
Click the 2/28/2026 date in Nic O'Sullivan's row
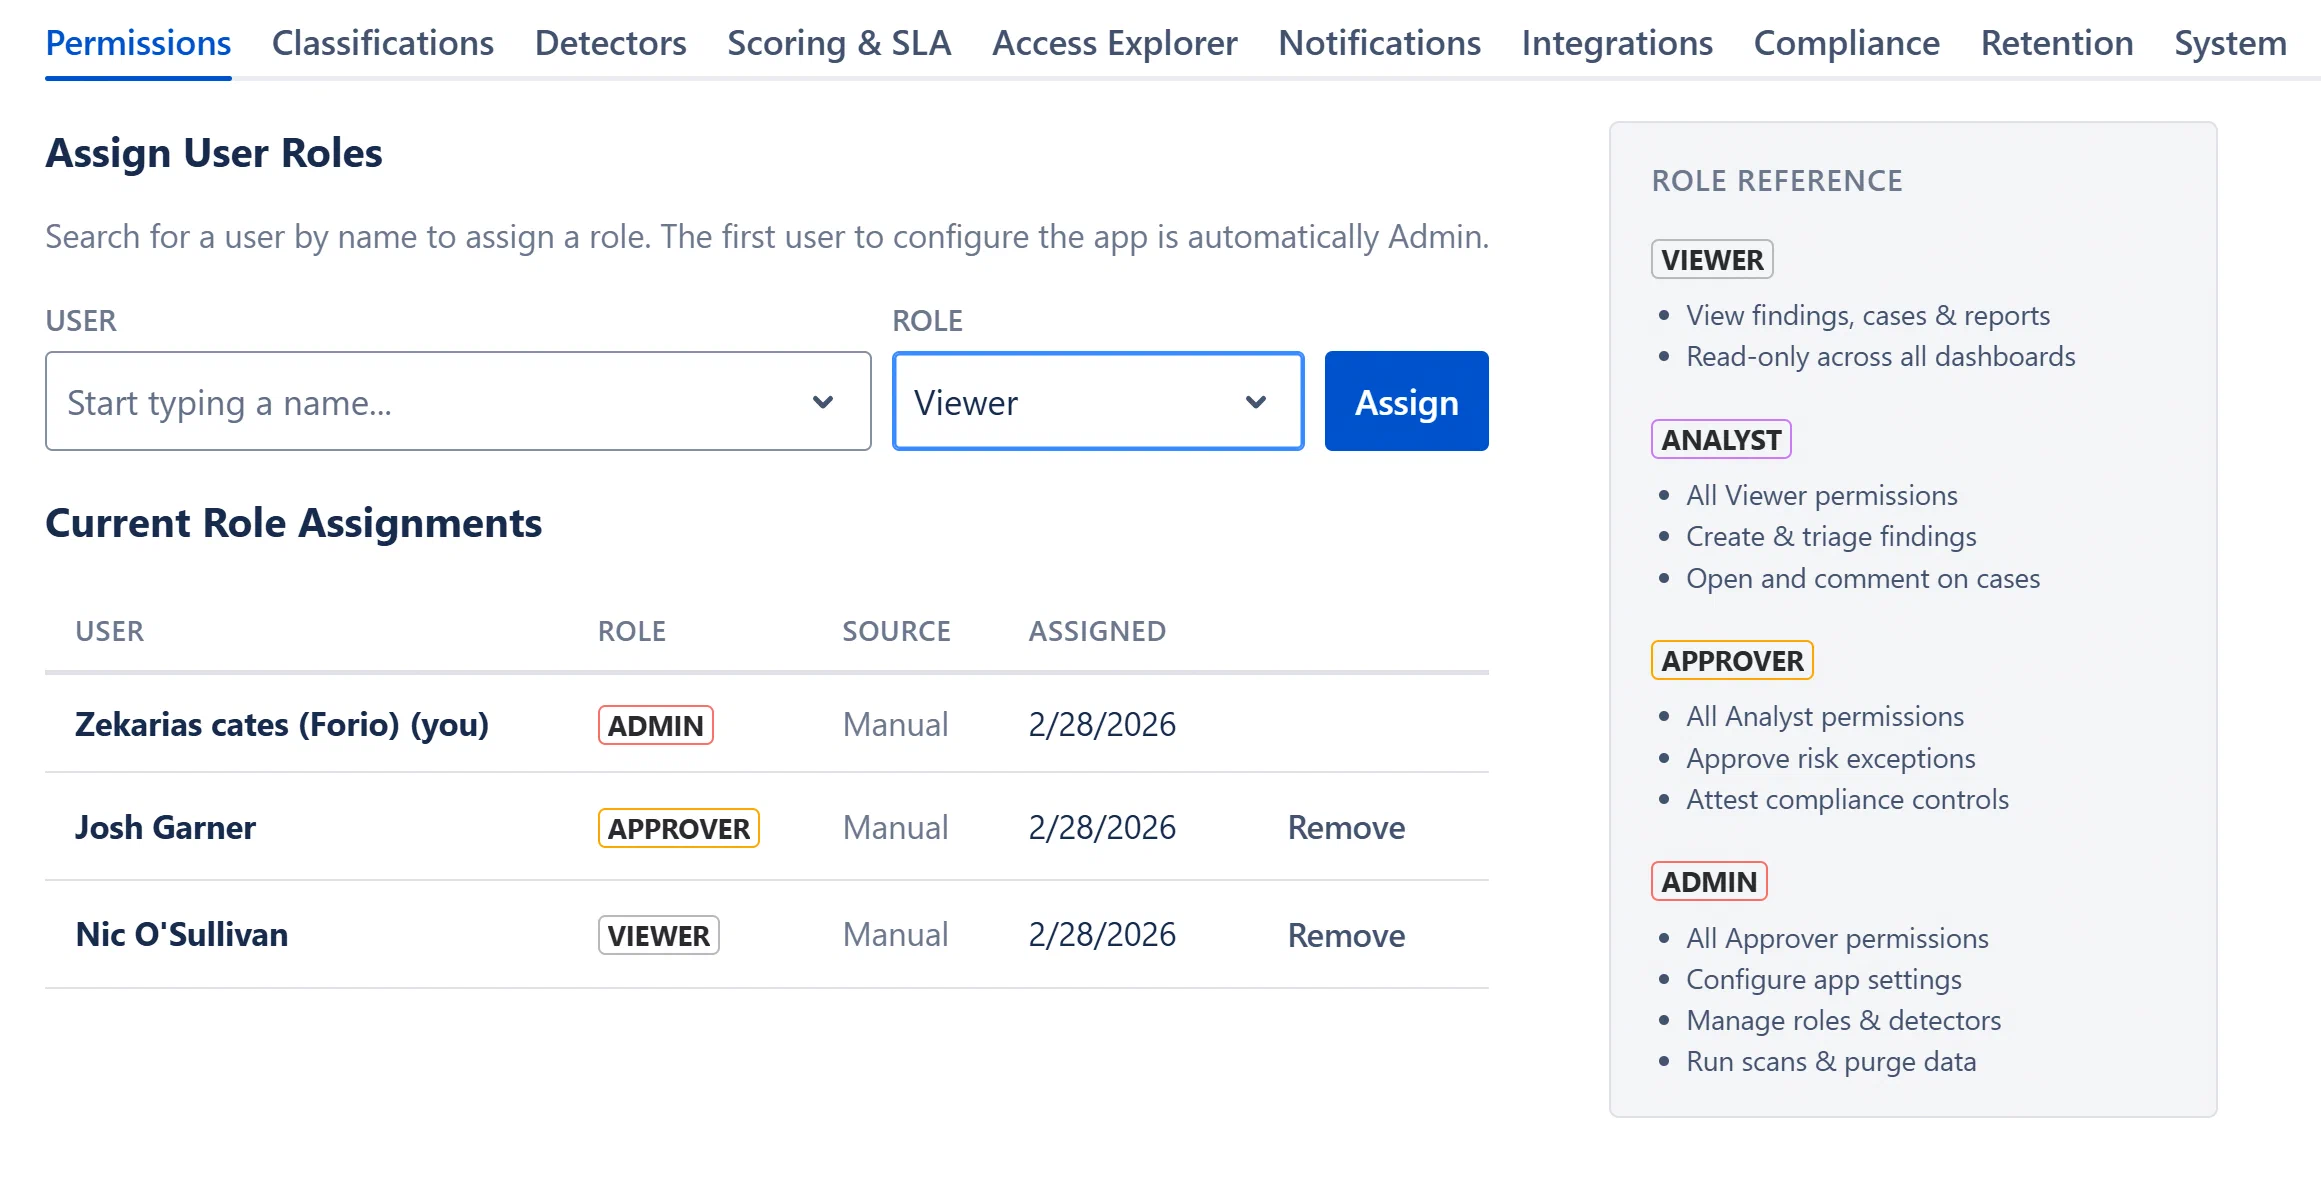[1102, 934]
